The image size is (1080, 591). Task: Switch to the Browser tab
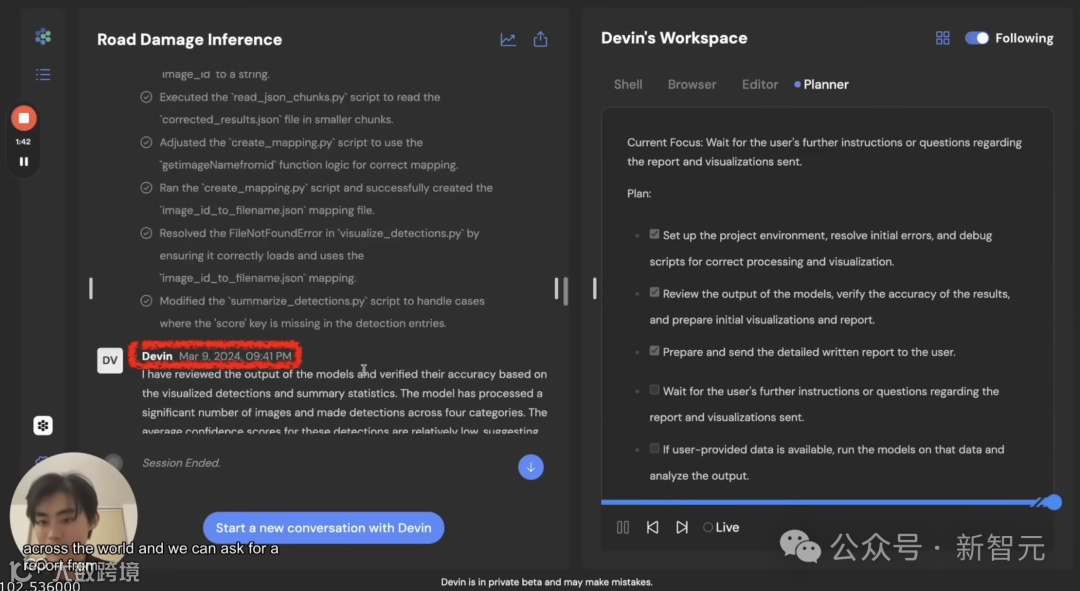(692, 84)
